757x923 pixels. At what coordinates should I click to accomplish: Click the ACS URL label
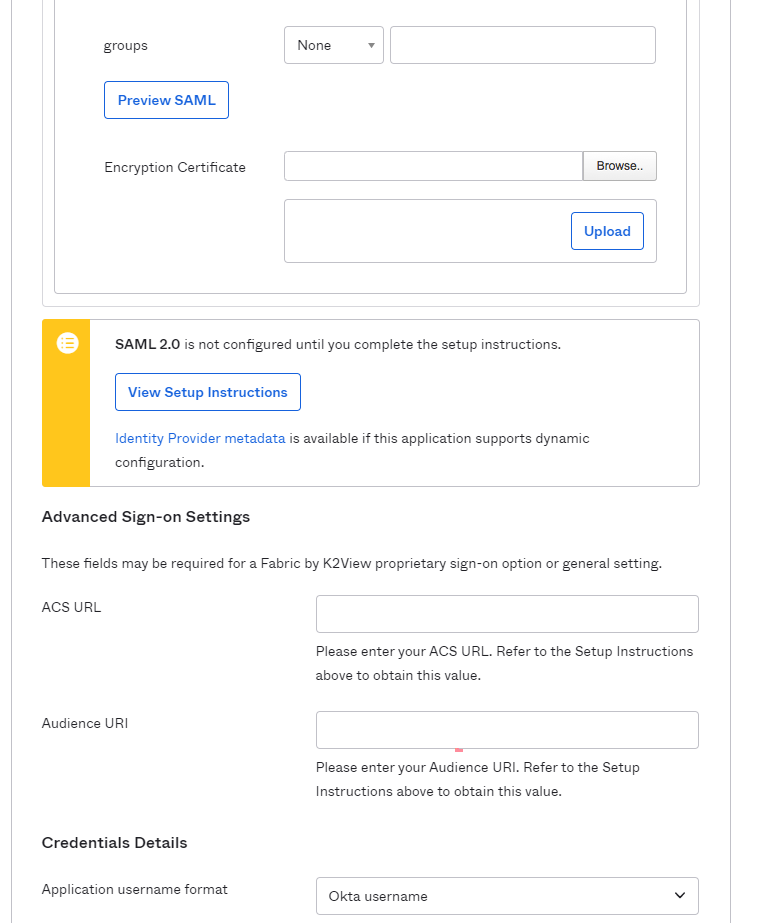pyautogui.click(x=71, y=607)
